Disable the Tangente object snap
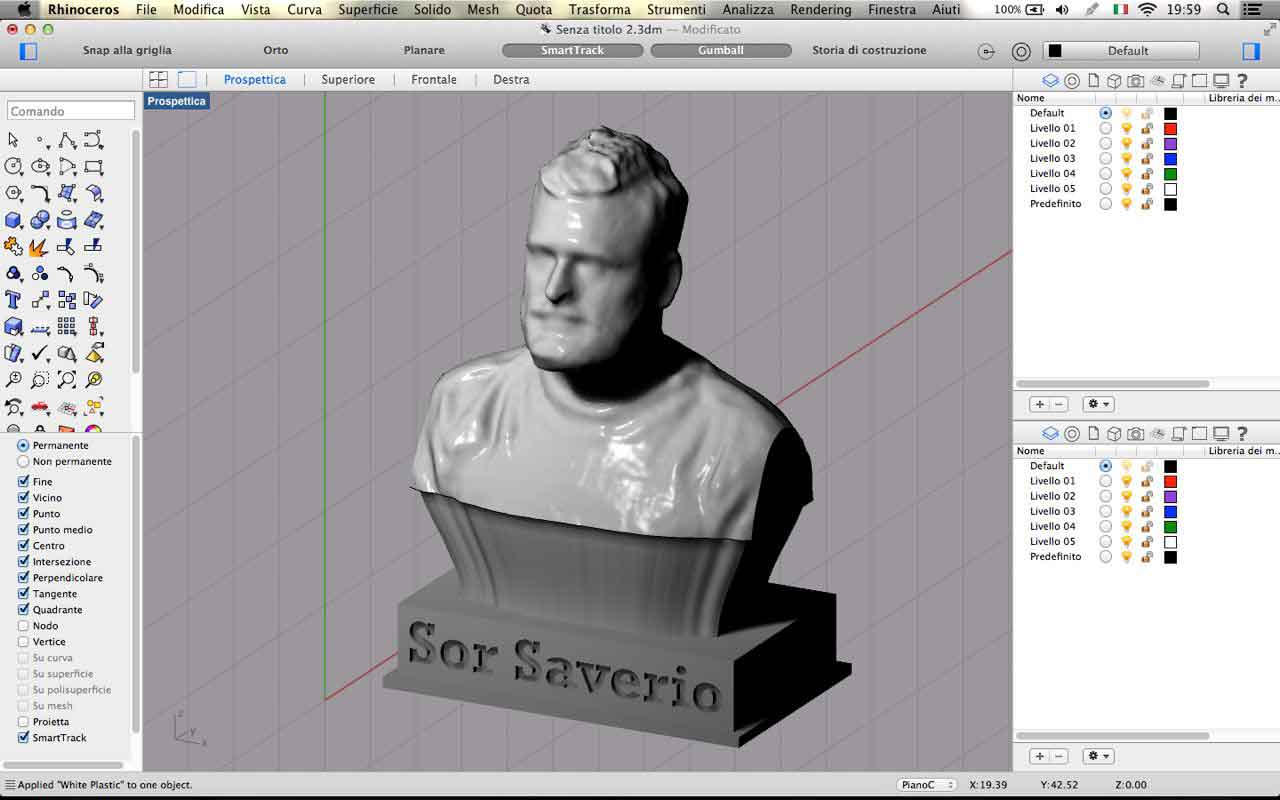Viewport: 1280px width, 800px height. tap(23, 594)
